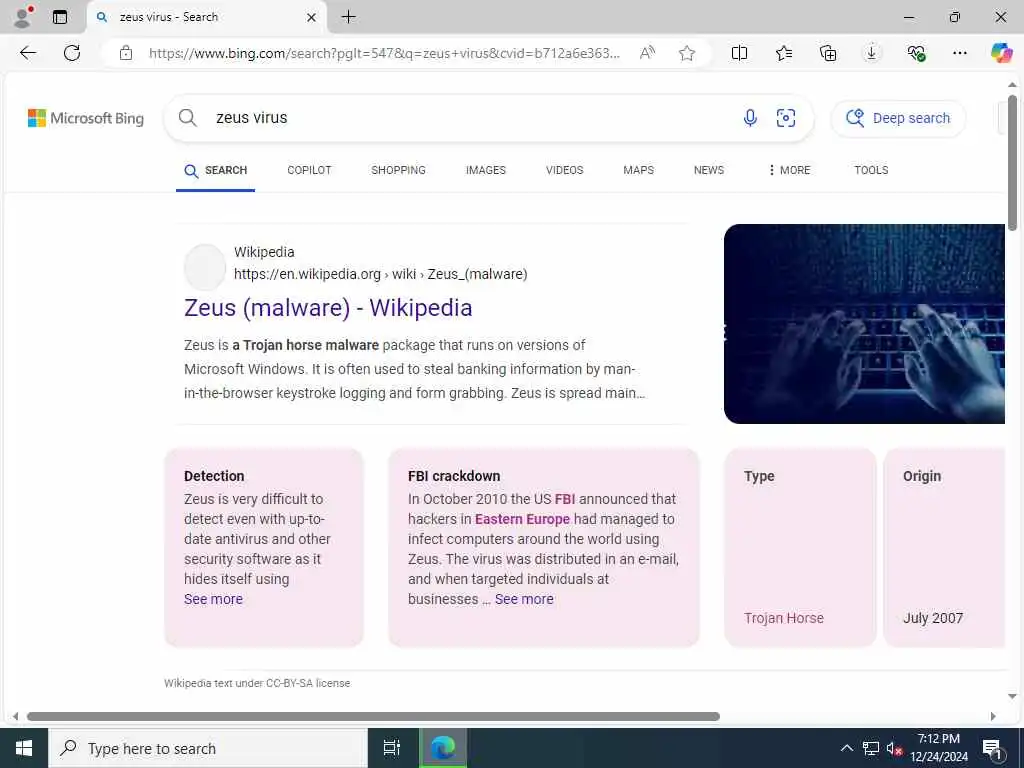
Task: Open Browser essentials heart icon
Action: pyautogui.click(x=916, y=53)
